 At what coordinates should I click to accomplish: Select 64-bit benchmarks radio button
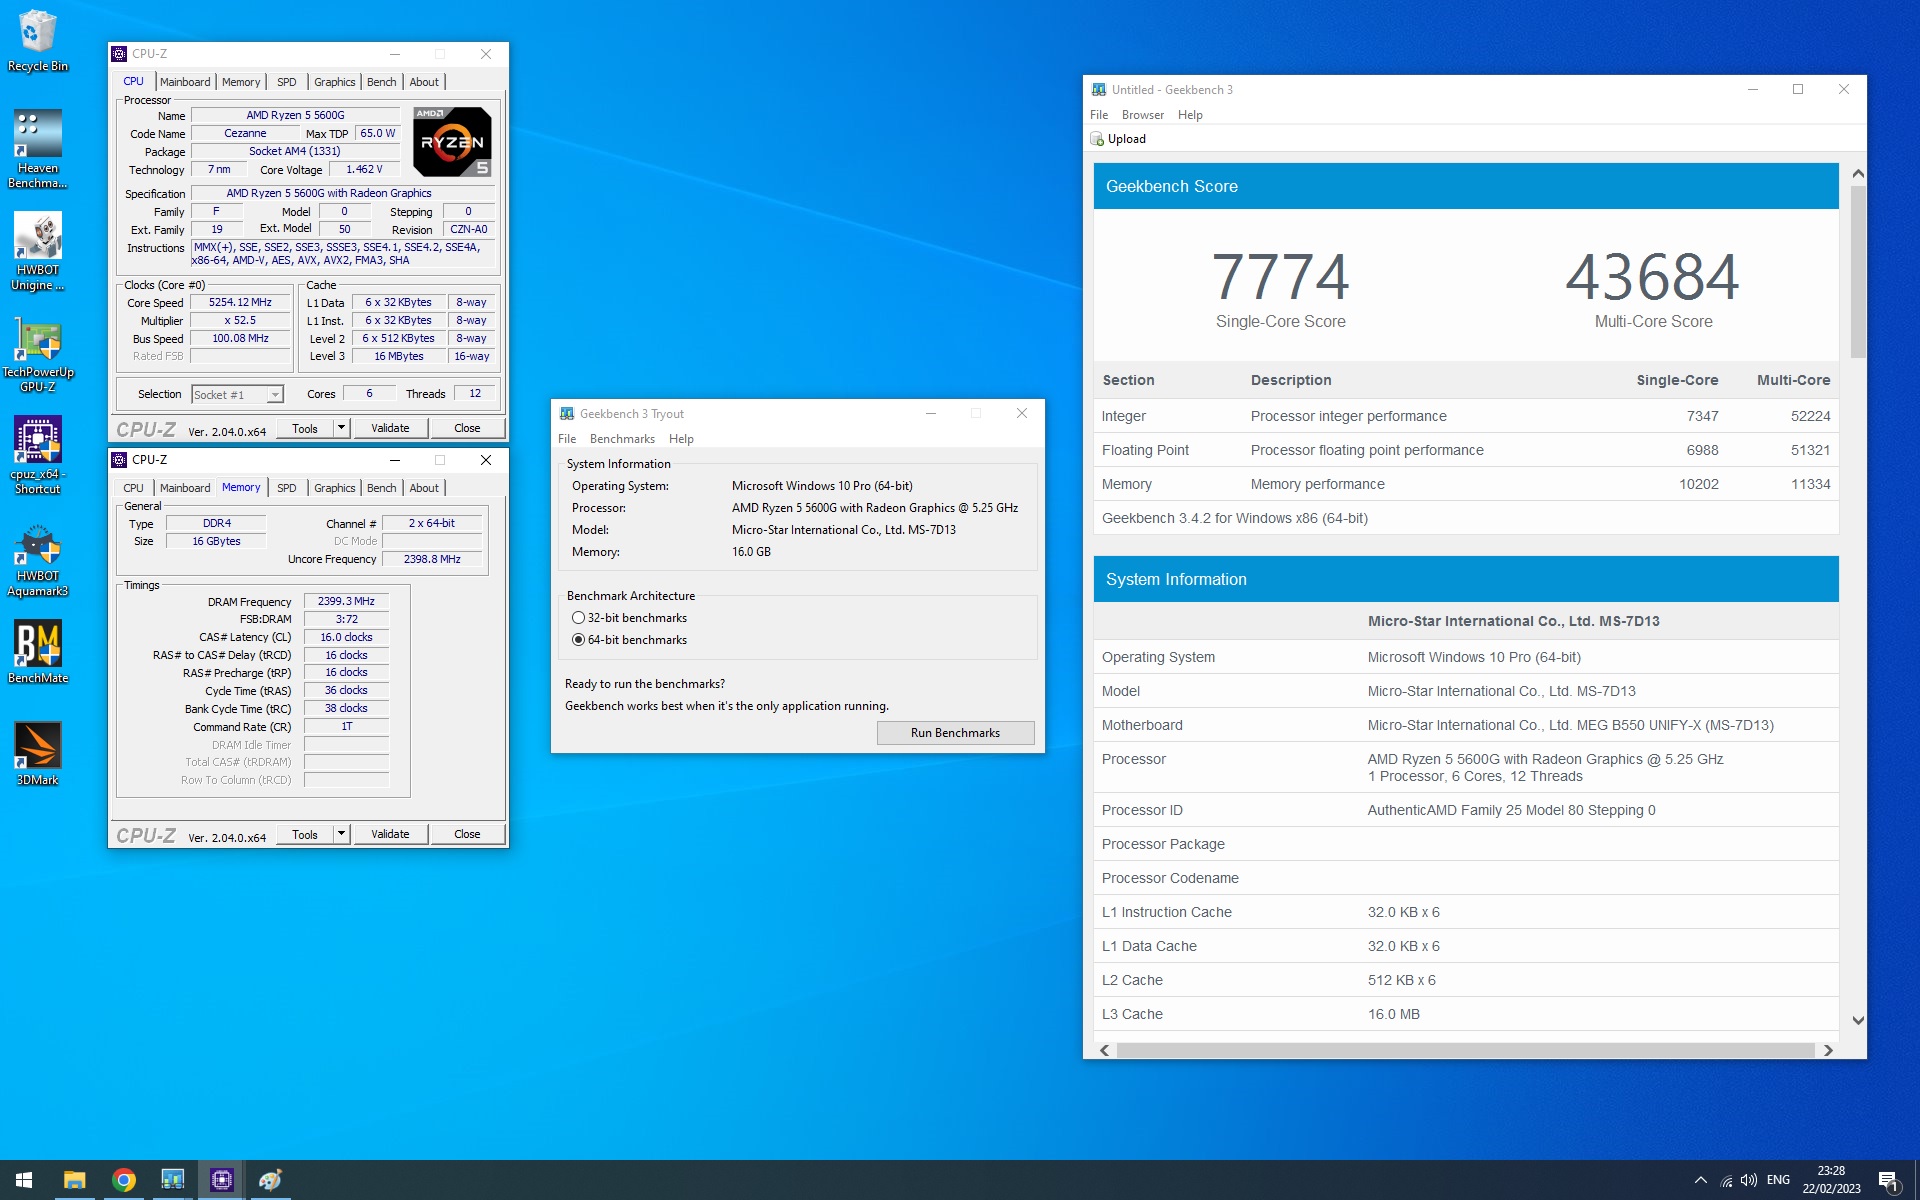pyautogui.click(x=578, y=640)
